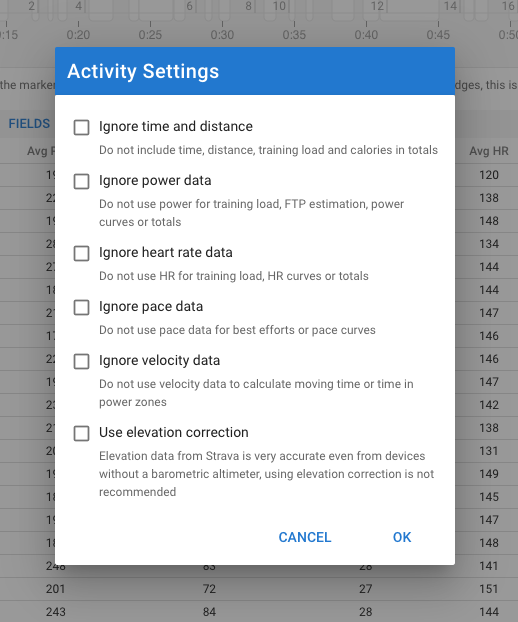This screenshot has width=518, height=622.
Task: Toggle the Ignore heart rate data checkbox
Action: tap(81, 253)
